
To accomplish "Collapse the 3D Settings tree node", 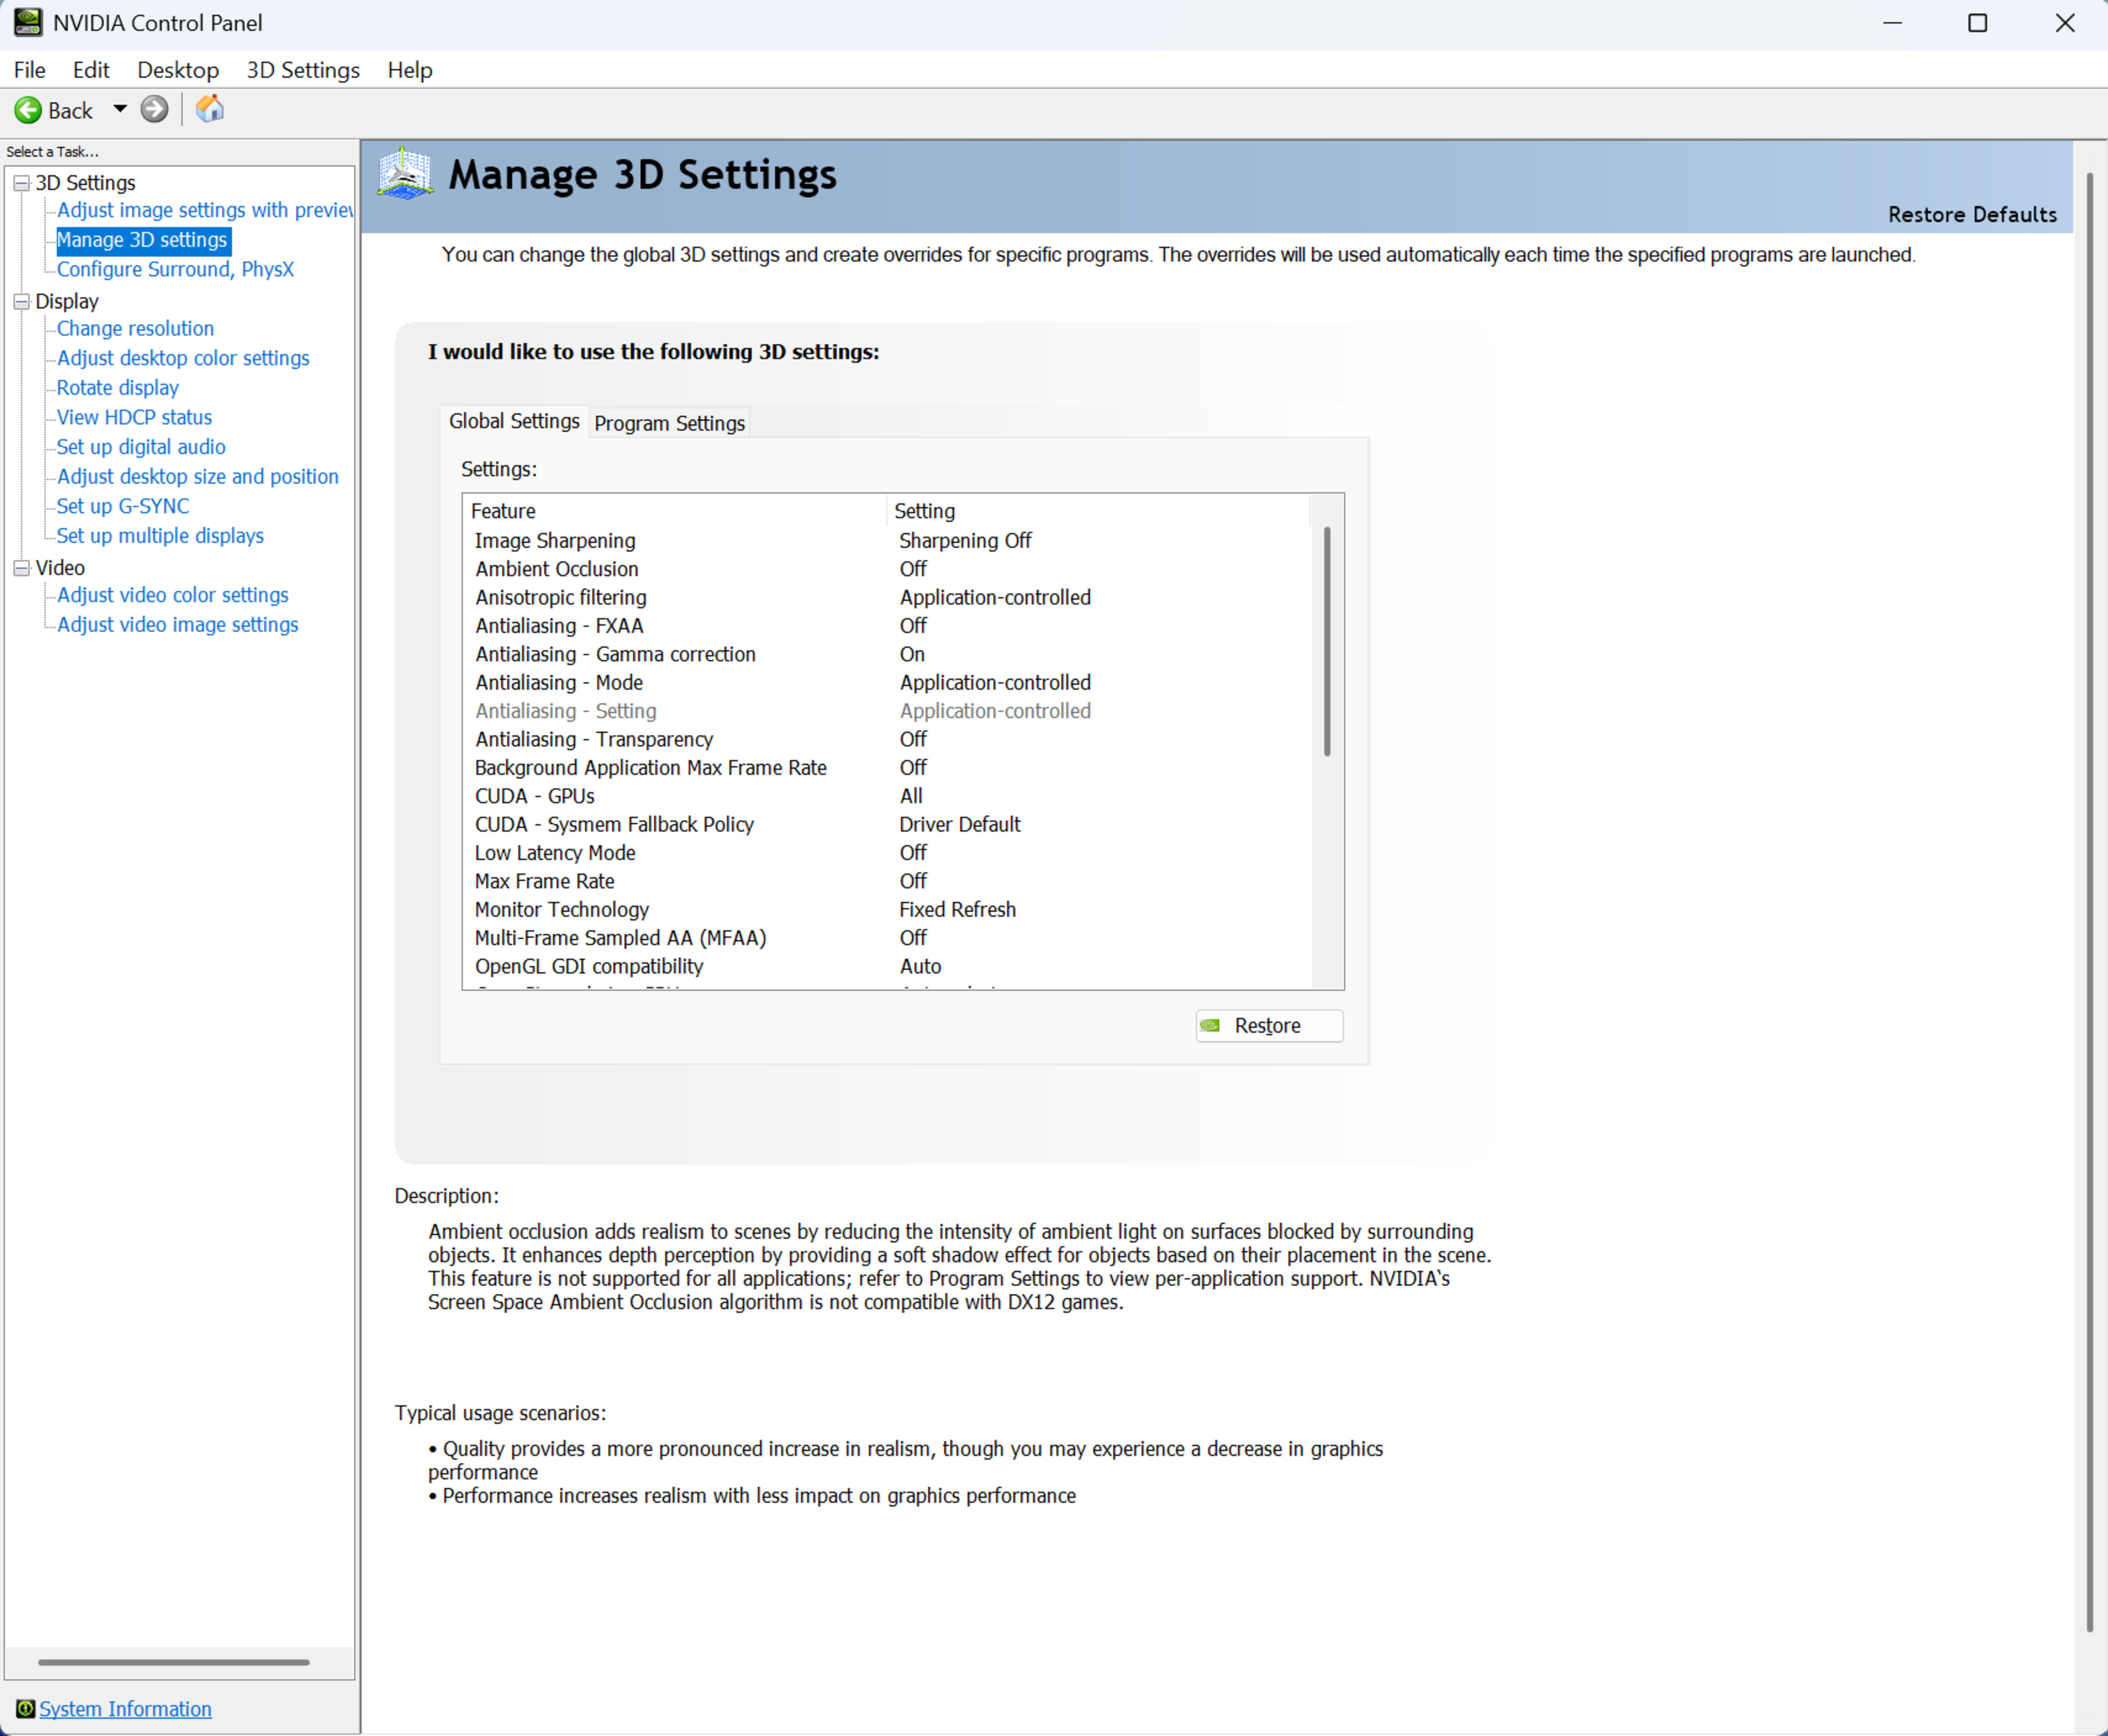I will tap(21, 183).
